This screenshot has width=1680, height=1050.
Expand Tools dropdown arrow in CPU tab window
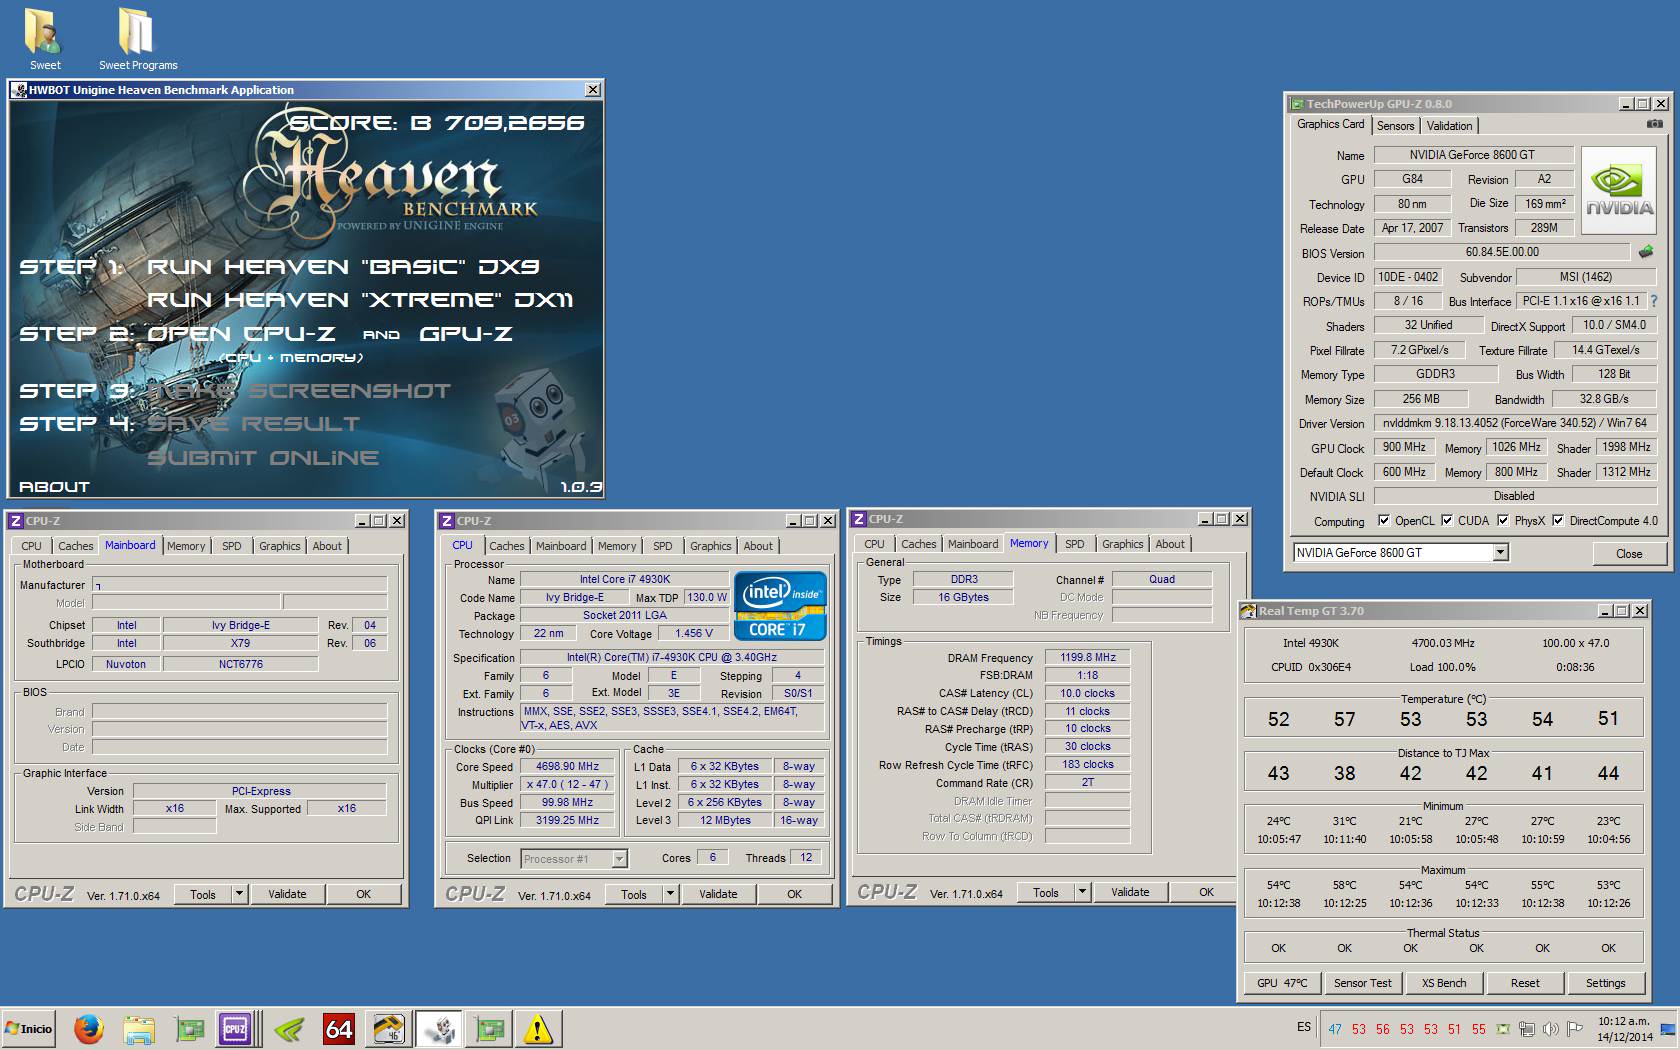670,894
